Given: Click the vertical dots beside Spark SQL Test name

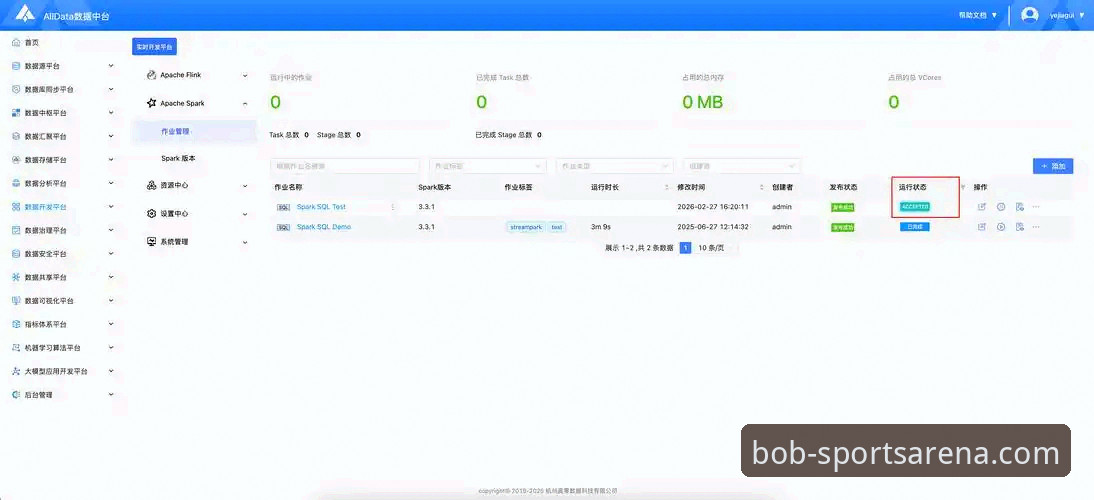Looking at the screenshot, I should pyautogui.click(x=393, y=207).
